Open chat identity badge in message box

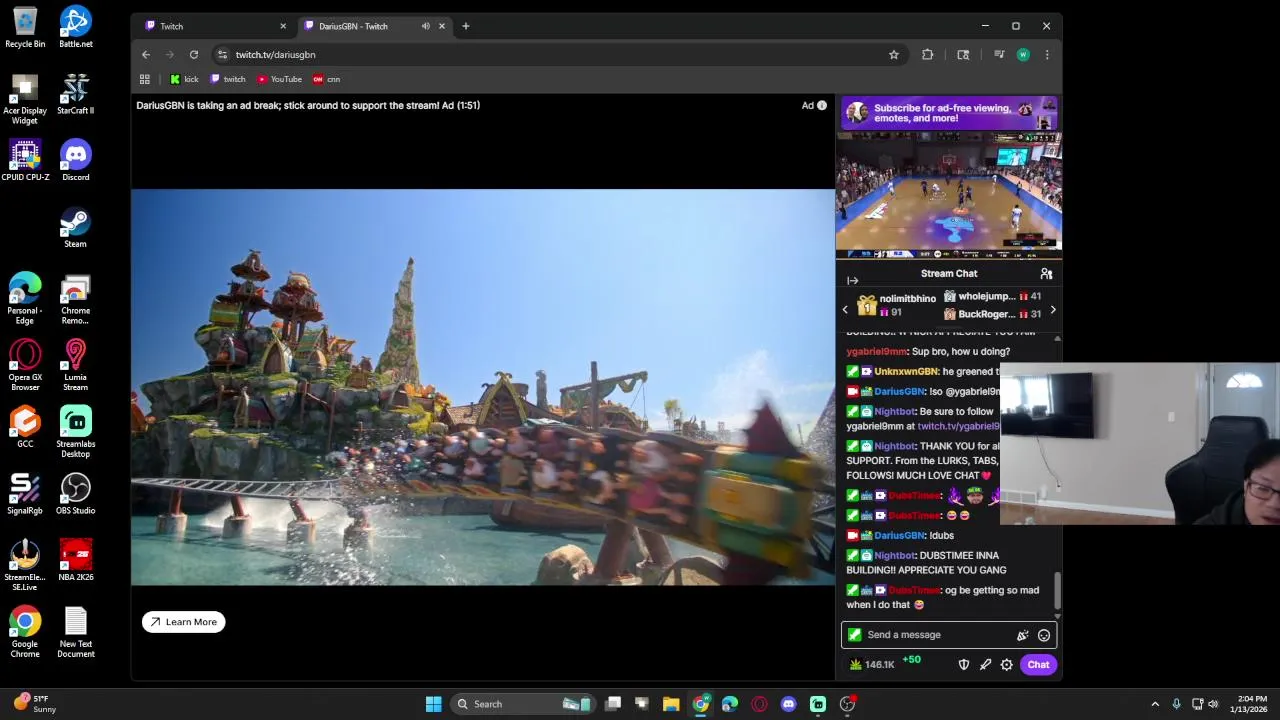pos(854,635)
